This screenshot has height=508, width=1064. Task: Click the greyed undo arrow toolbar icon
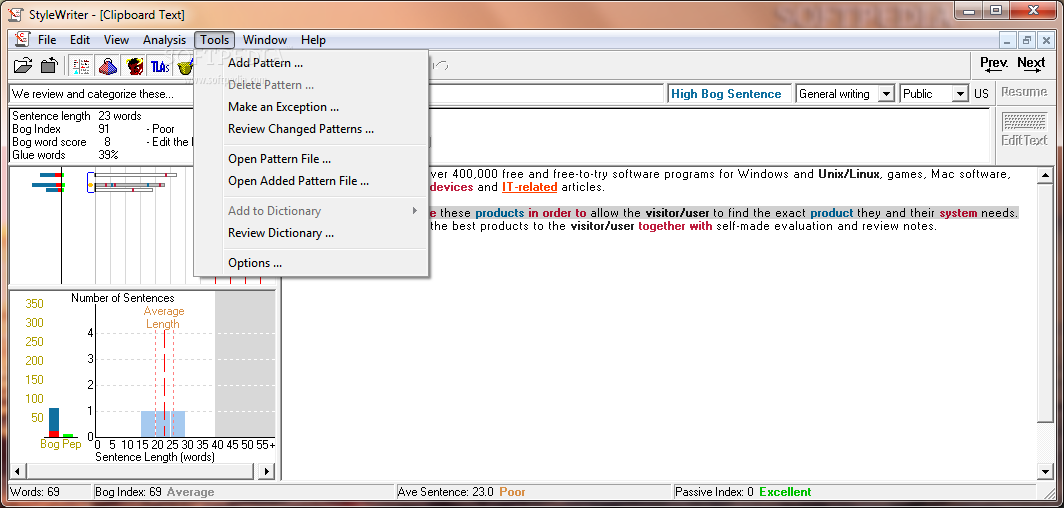click(441, 66)
